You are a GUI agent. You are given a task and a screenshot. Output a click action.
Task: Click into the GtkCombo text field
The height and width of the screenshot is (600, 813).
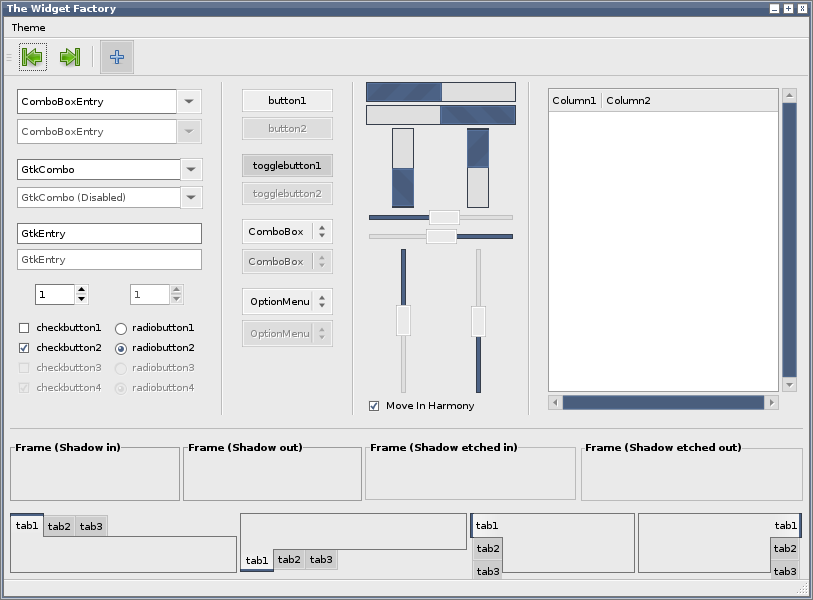(x=99, y=170)
